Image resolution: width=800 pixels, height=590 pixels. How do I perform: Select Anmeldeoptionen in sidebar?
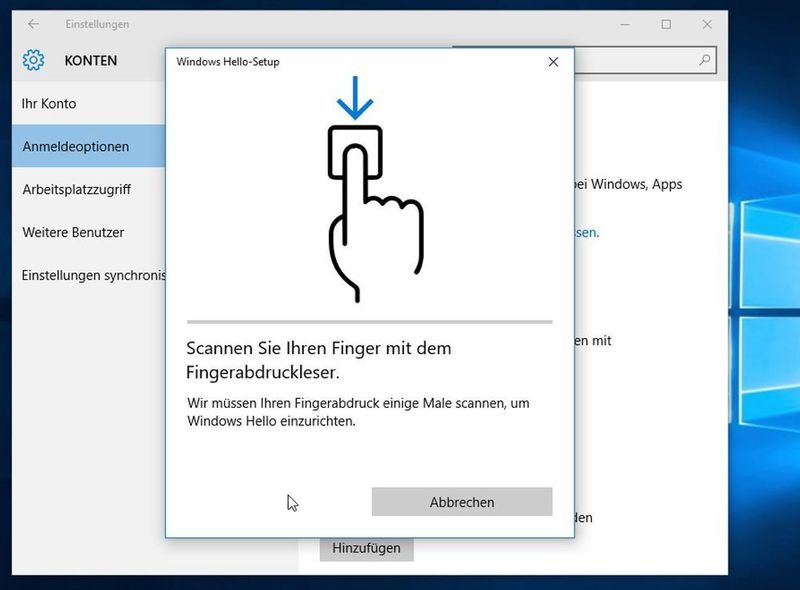click(x=88, y=146)
